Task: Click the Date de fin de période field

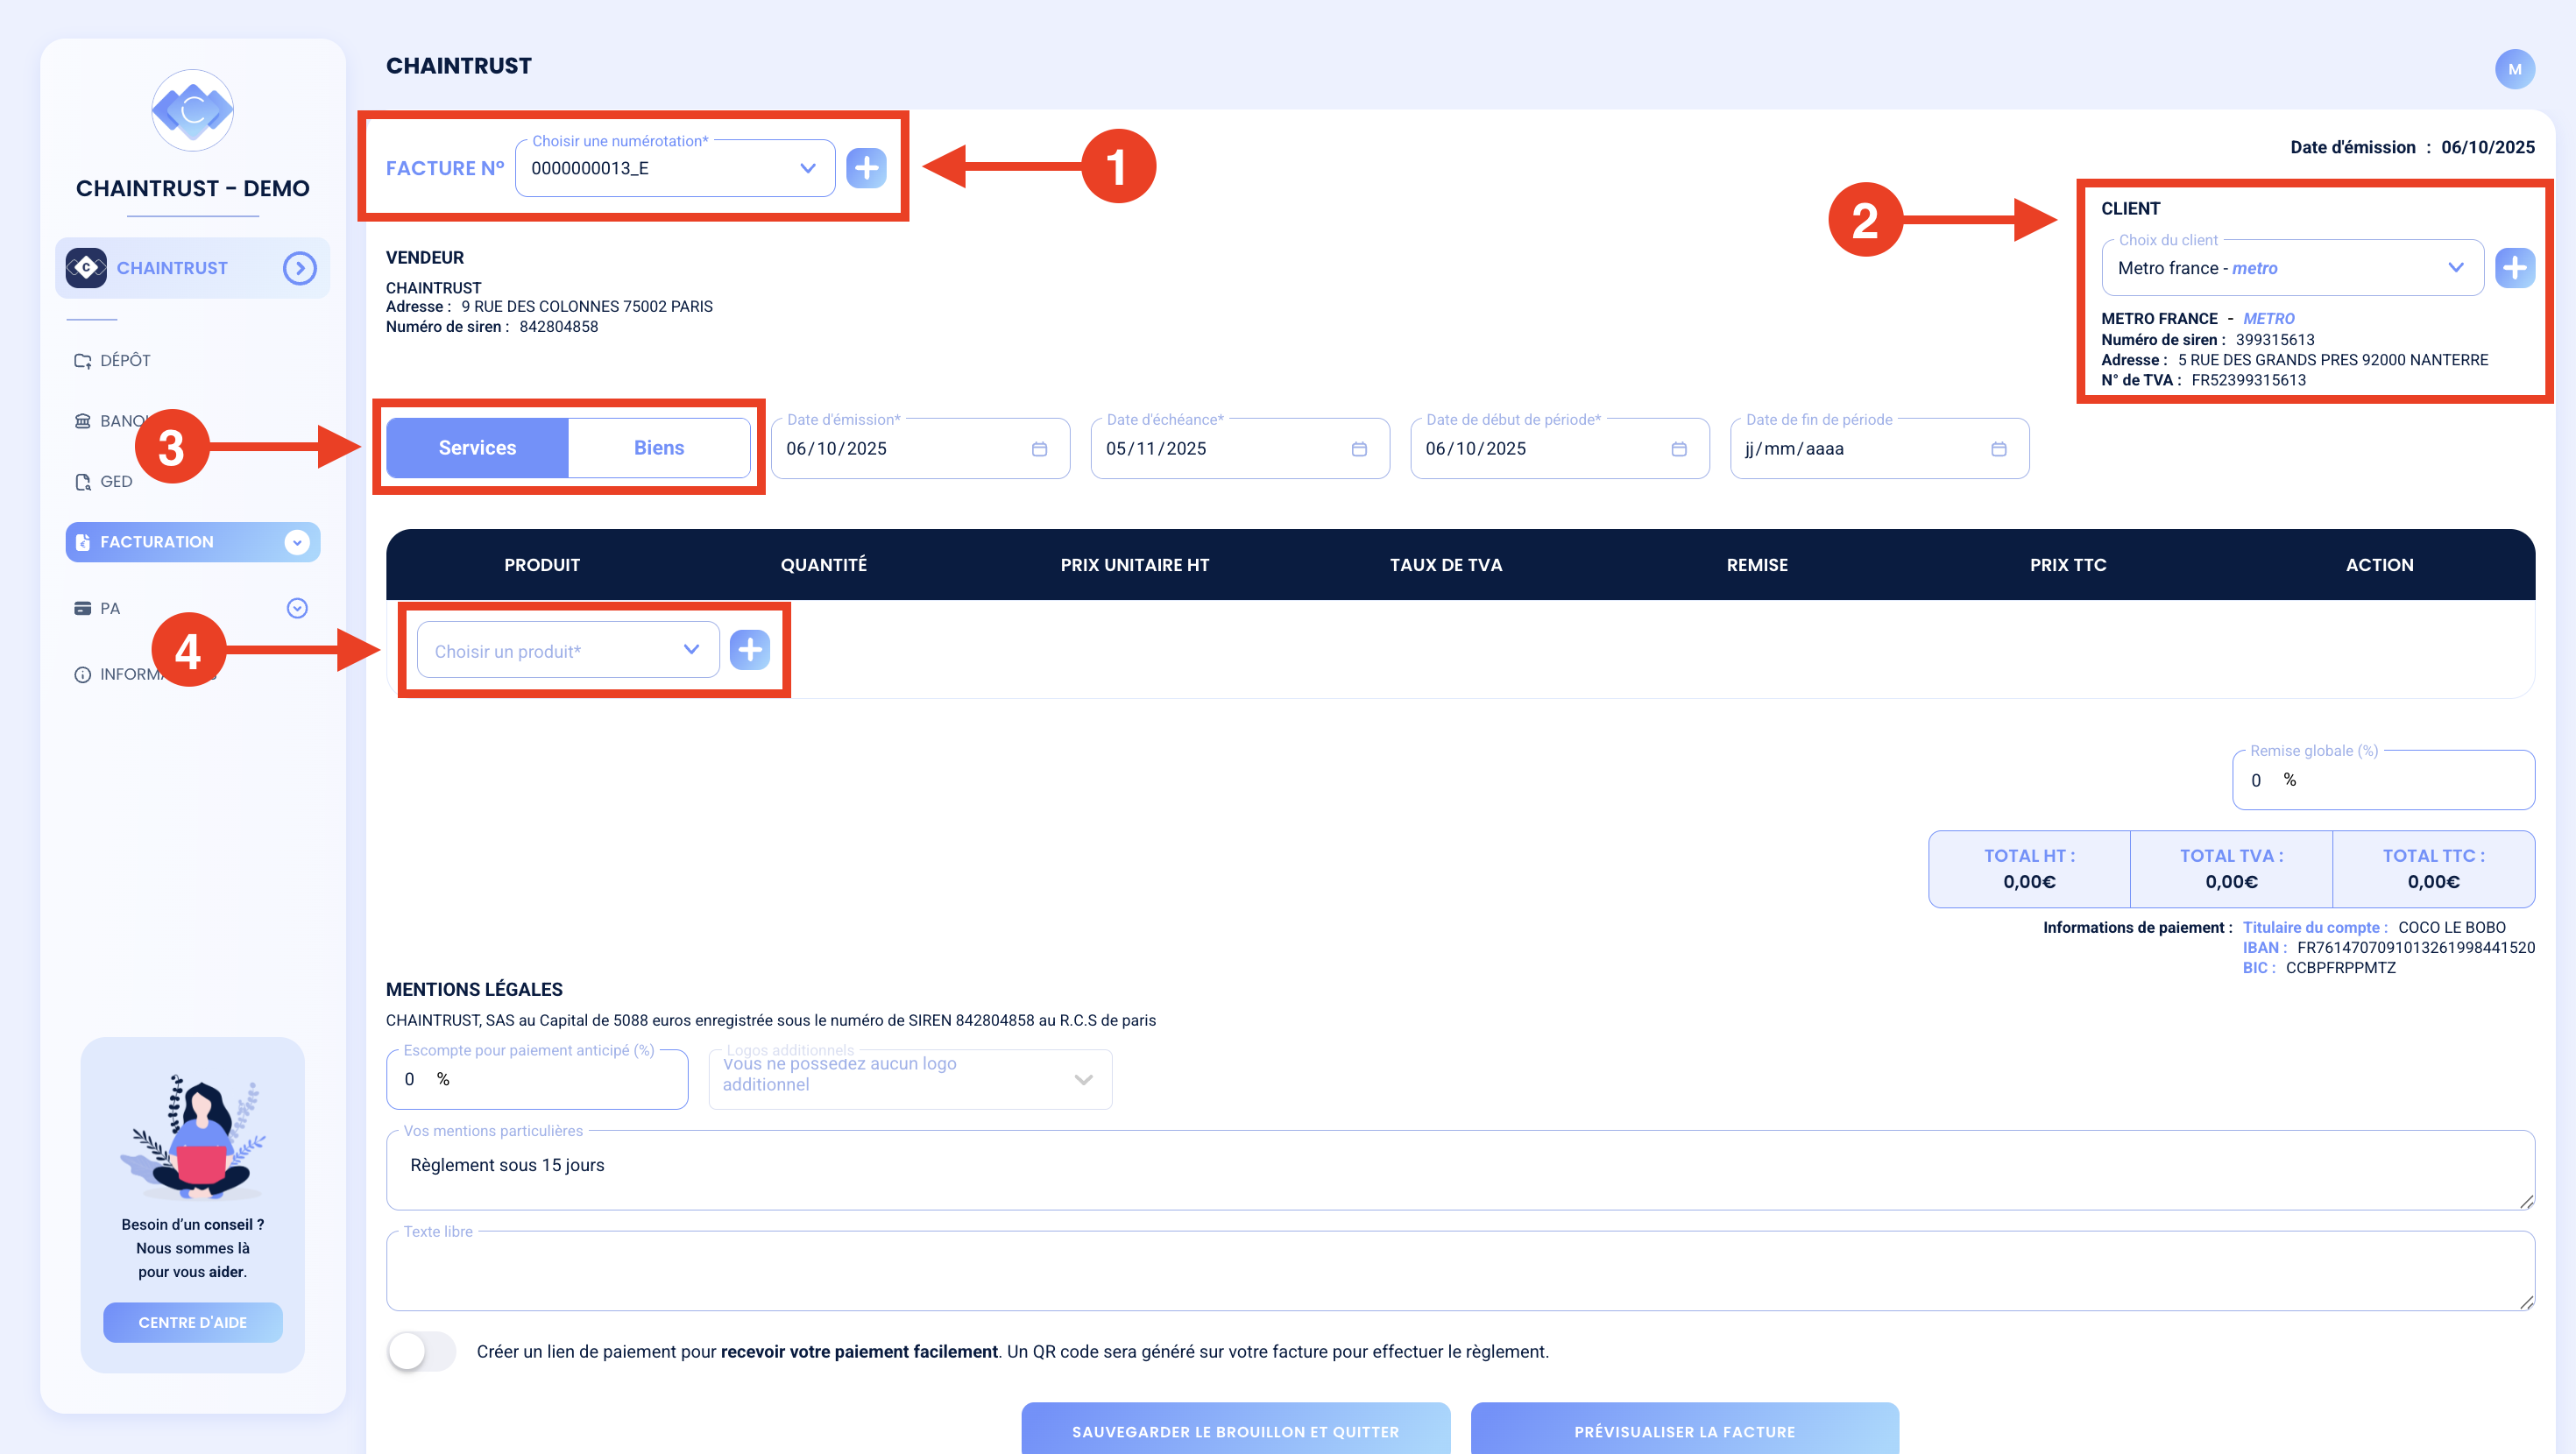Action: pos(1879,449)
